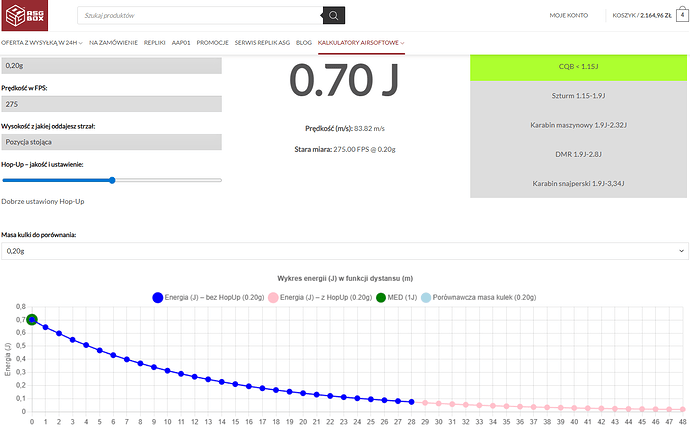
Task: Expand the 'Kalkulatory Airsoftowe' menu
Action: [361, 44]
